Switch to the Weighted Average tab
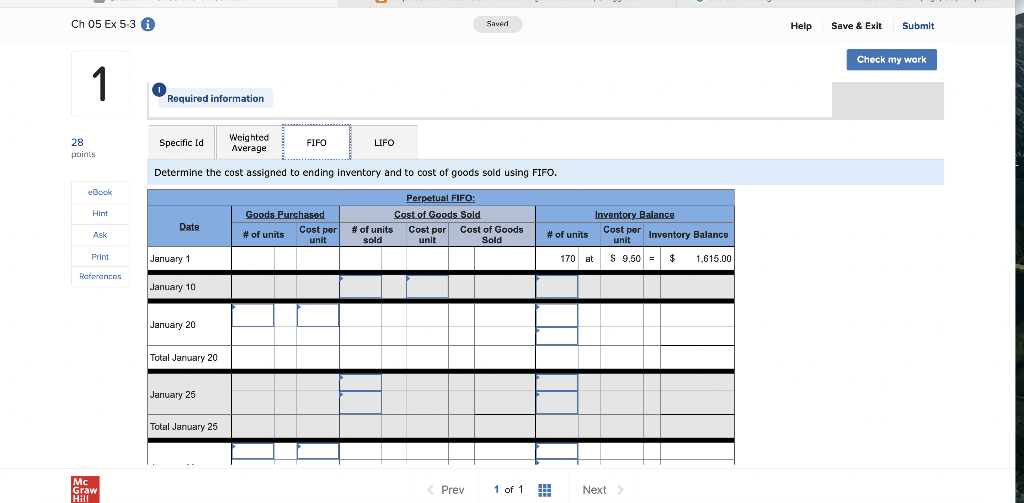The width and height of the screenshot is (1024, 503). point(249,142)
